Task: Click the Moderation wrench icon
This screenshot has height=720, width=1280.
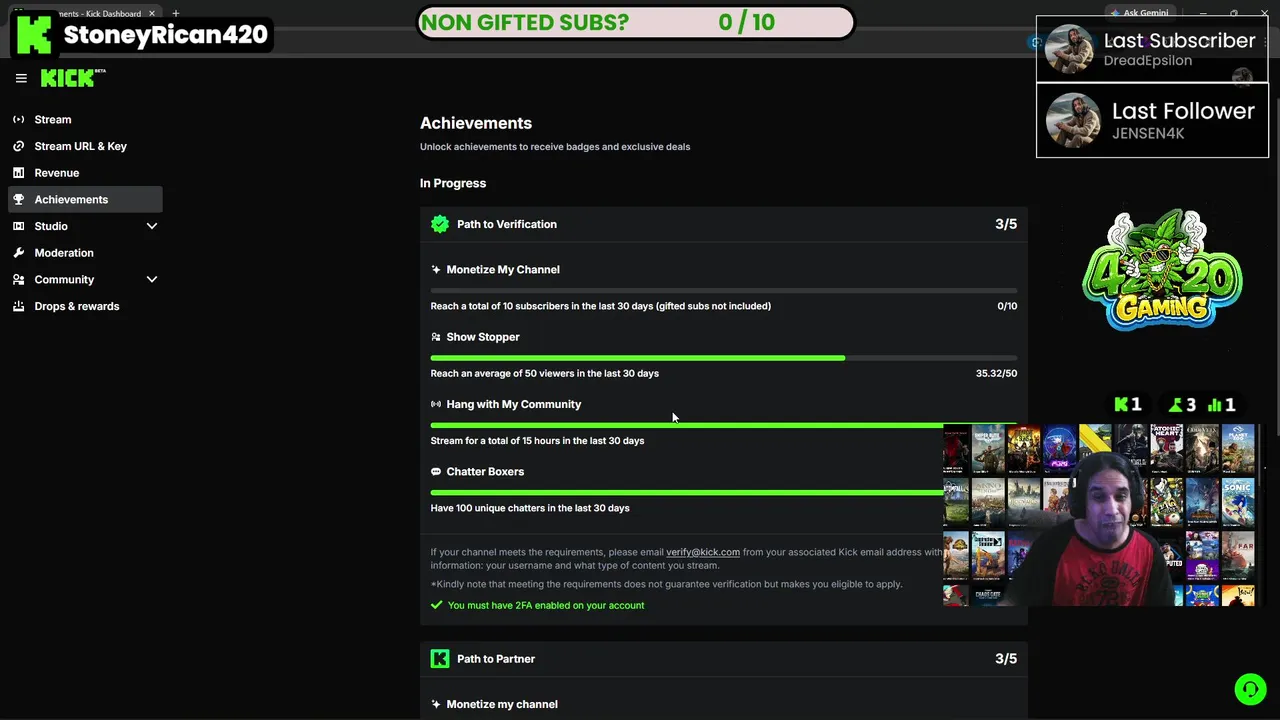Action: click(18, 253)
